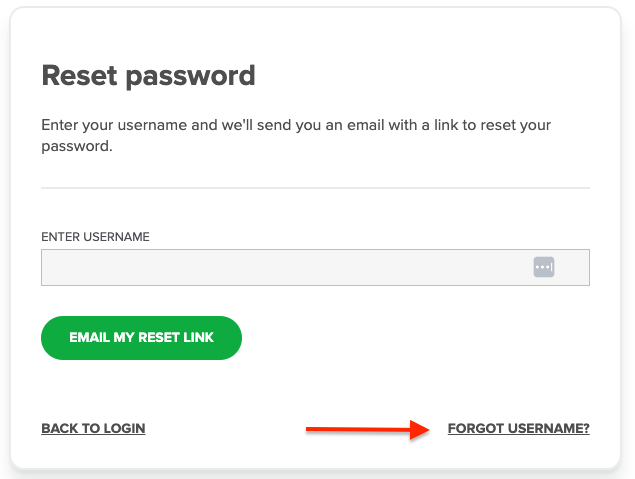Click the horizontal divider below the instructions
The width and height of the screenshot is (635, 479).
pyautogui.click(x=315, y=188)
